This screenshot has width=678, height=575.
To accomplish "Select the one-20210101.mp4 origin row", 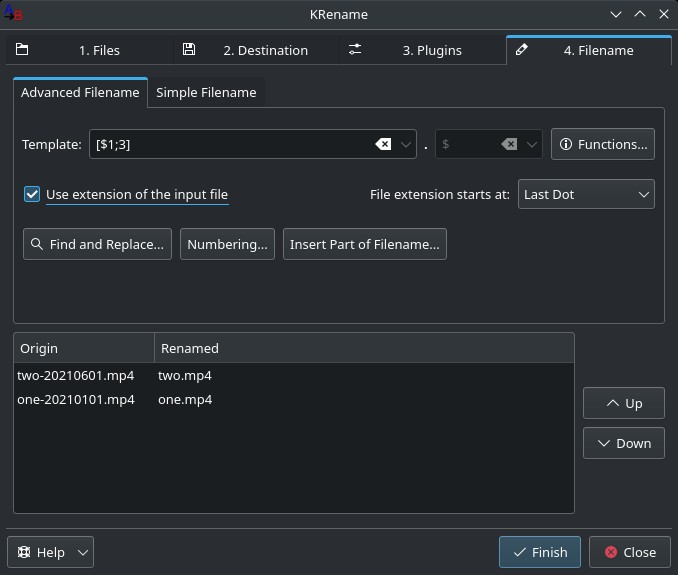I will point(76,399).
